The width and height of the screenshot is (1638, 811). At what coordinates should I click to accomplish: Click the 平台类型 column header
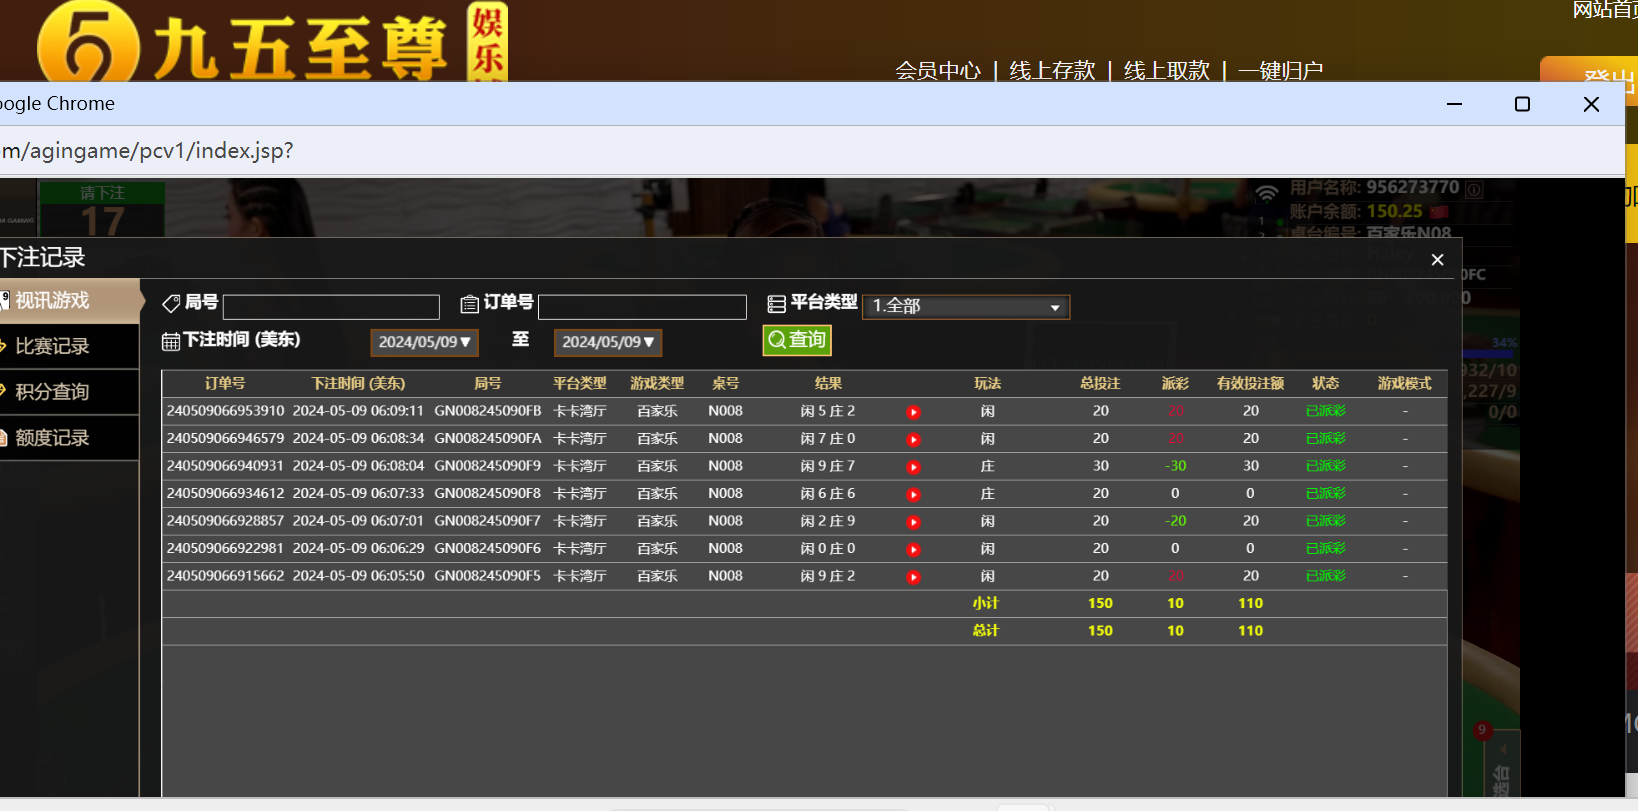(580, 384)
